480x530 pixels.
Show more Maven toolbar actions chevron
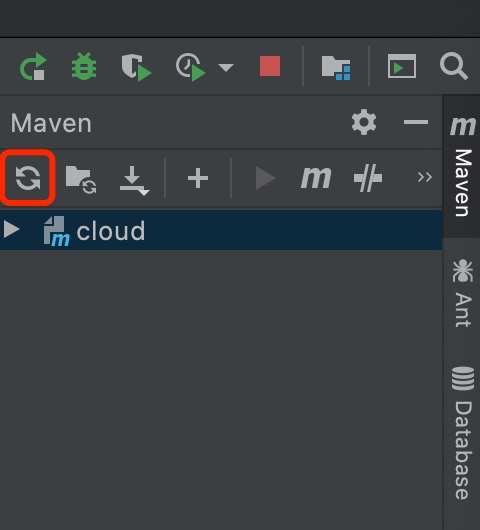(x=425, y=177)
